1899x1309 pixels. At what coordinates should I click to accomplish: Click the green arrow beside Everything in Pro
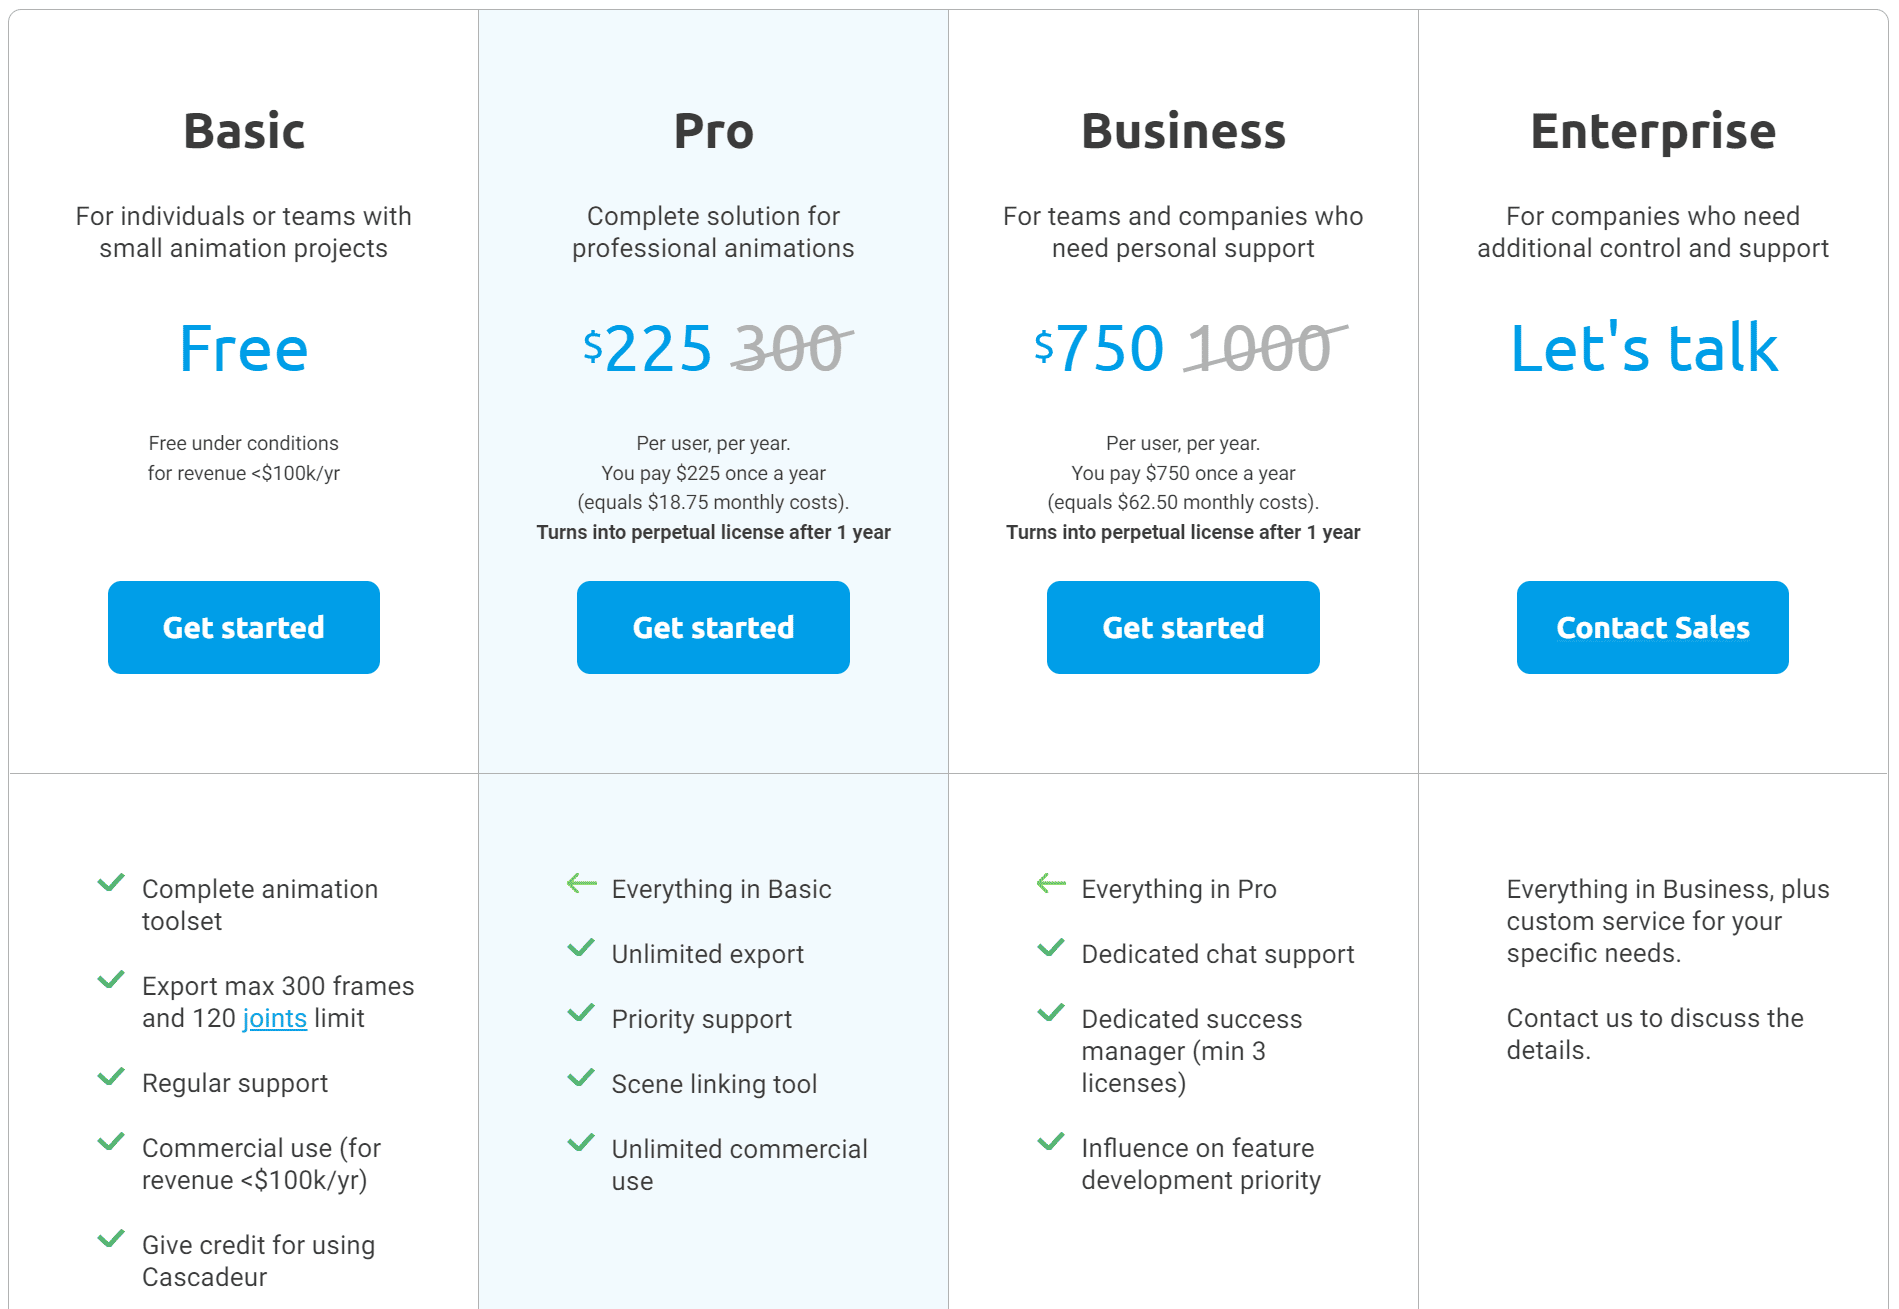(x=1051, y=883)
